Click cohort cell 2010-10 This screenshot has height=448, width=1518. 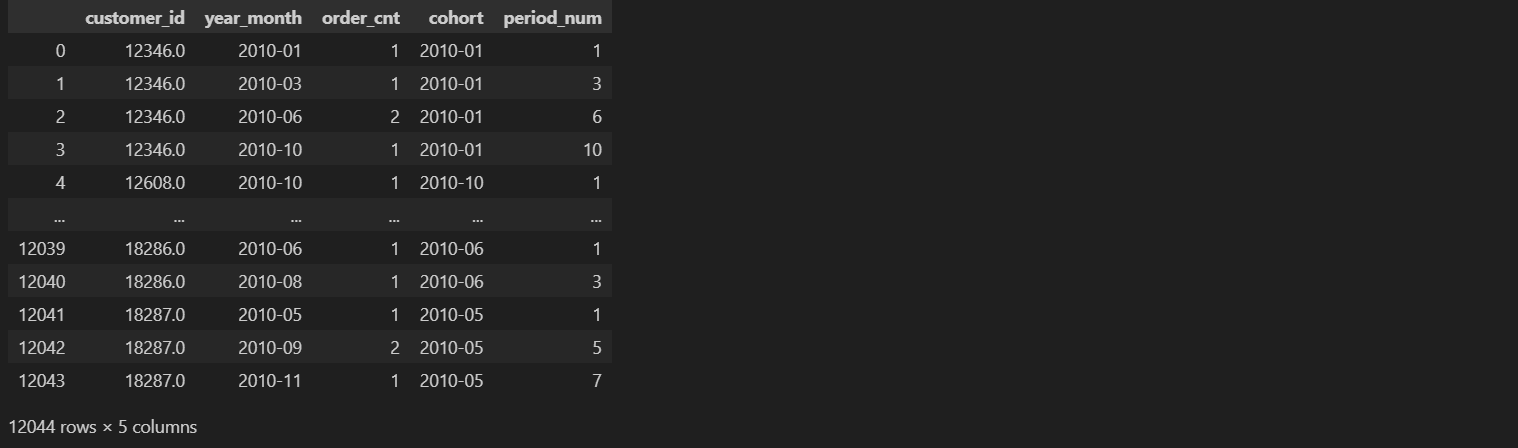(451, 183)
